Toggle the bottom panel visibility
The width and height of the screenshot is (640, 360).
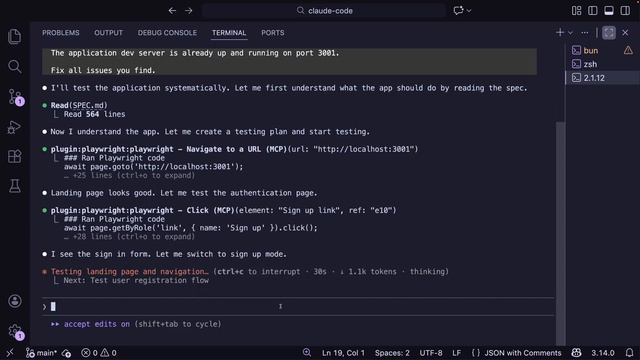pyautogui.click(x=609, y=11)
